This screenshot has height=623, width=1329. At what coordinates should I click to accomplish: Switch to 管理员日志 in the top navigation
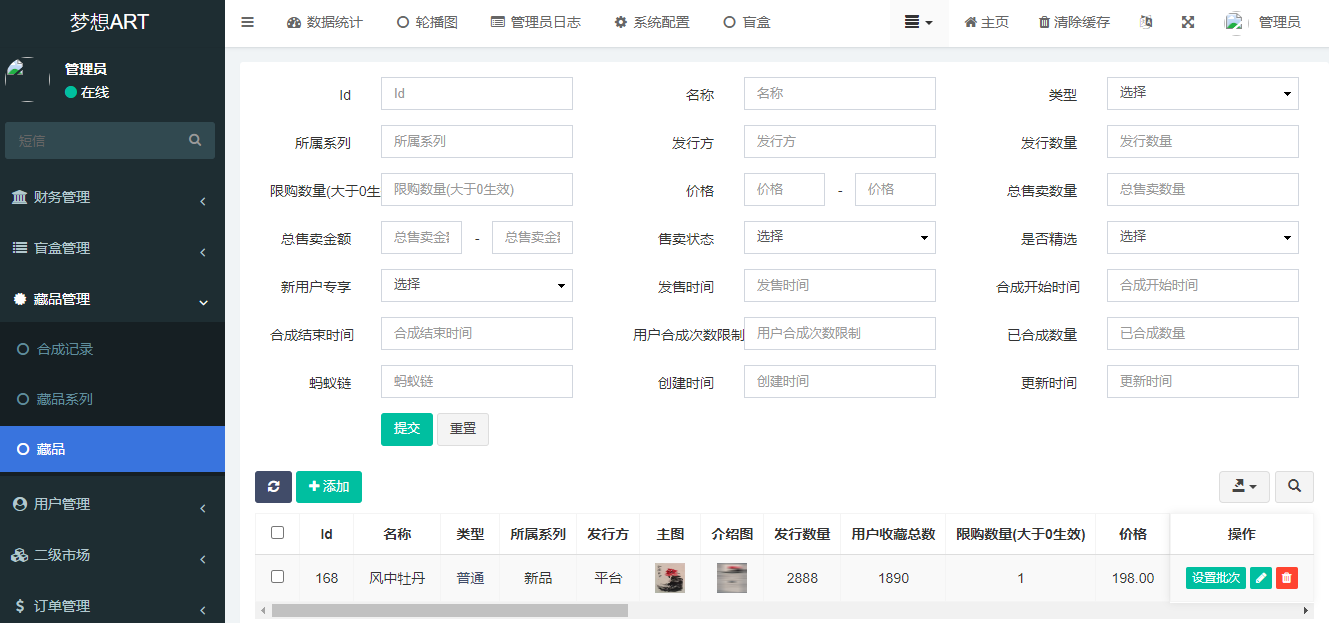(536, 21)
